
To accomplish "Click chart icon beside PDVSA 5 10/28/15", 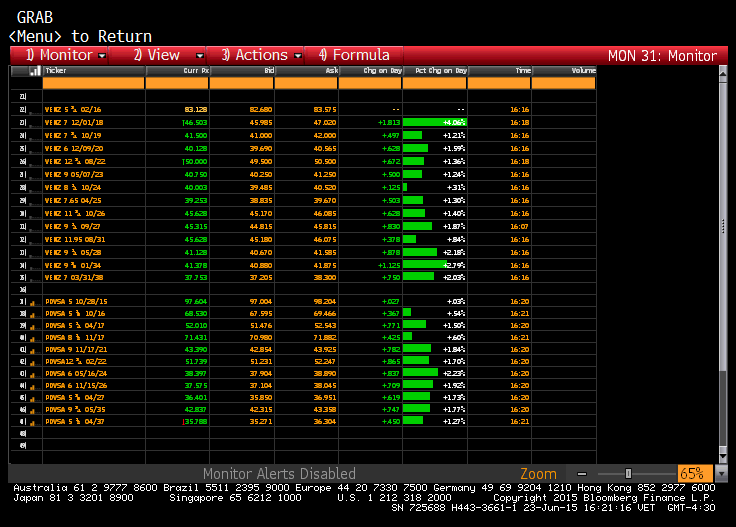I will tap(32, 303).
